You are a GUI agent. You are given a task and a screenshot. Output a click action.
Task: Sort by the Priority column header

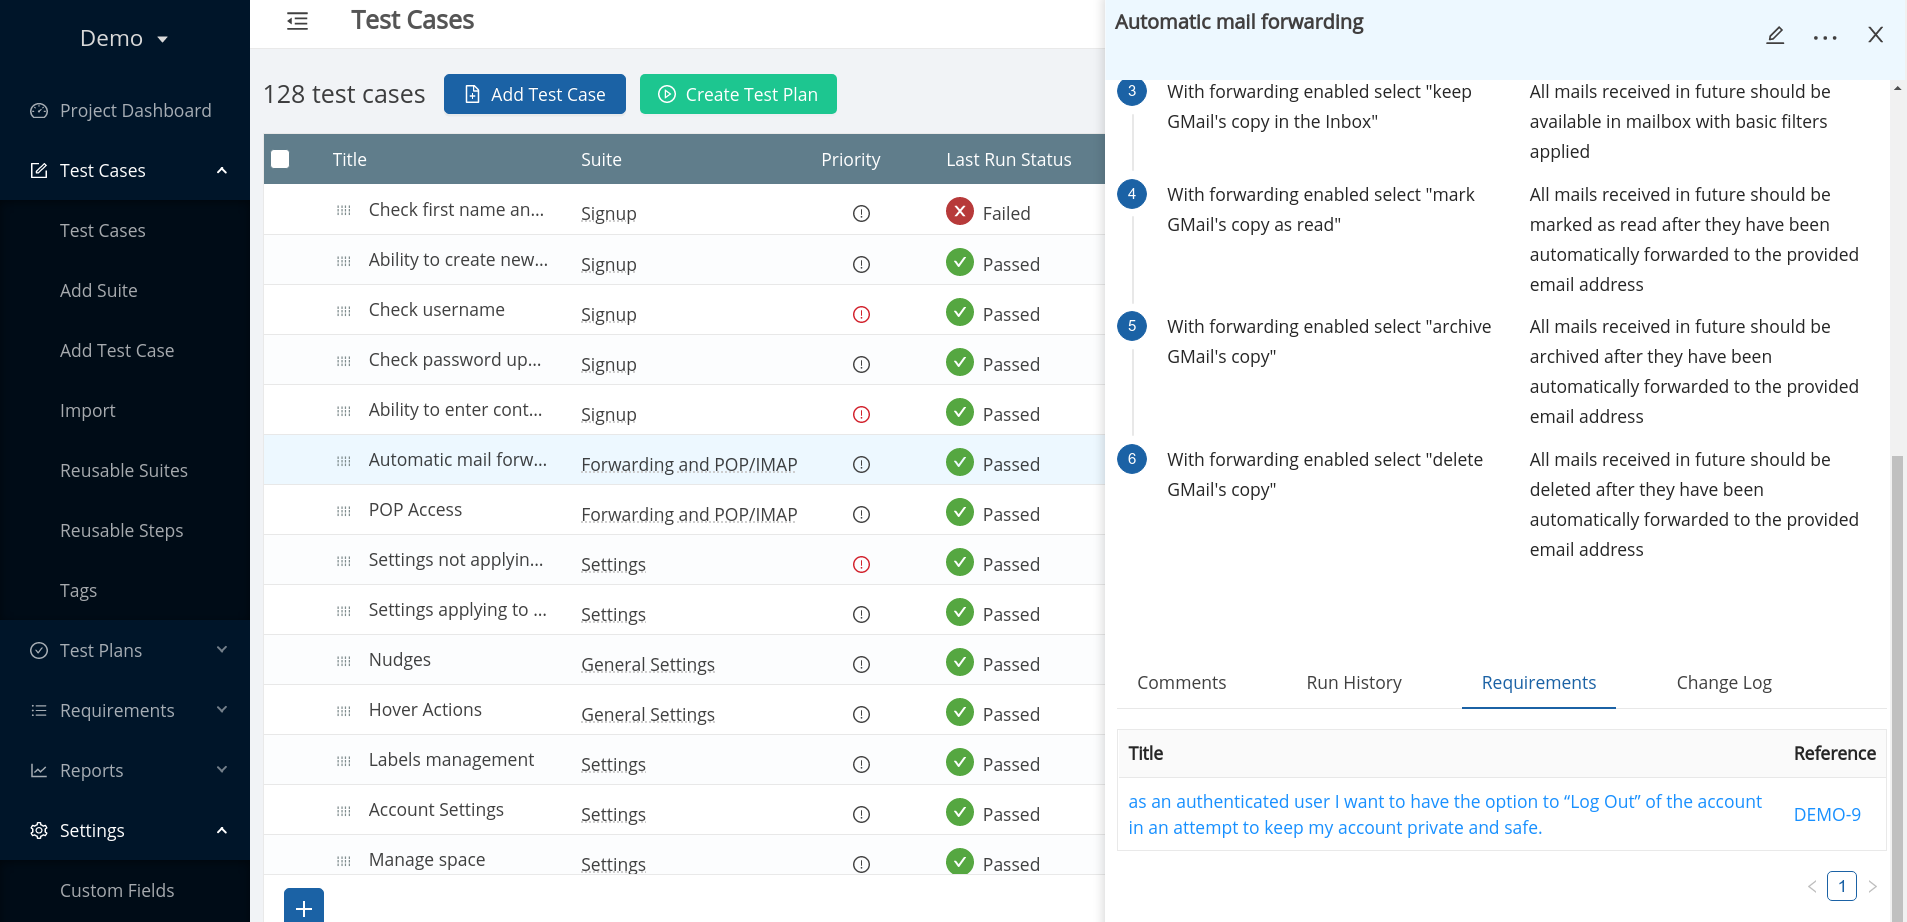click(x=851, y=160)
